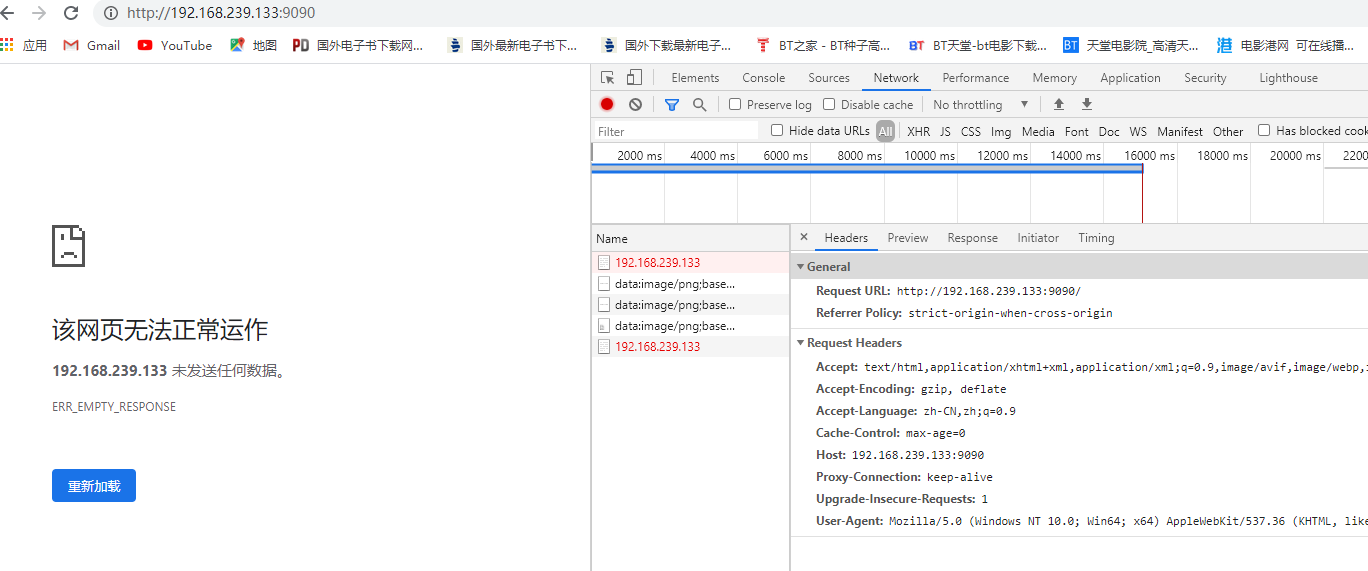
Task: Toggle the network filter funnel icon
Action: click(x=672, y=104)
